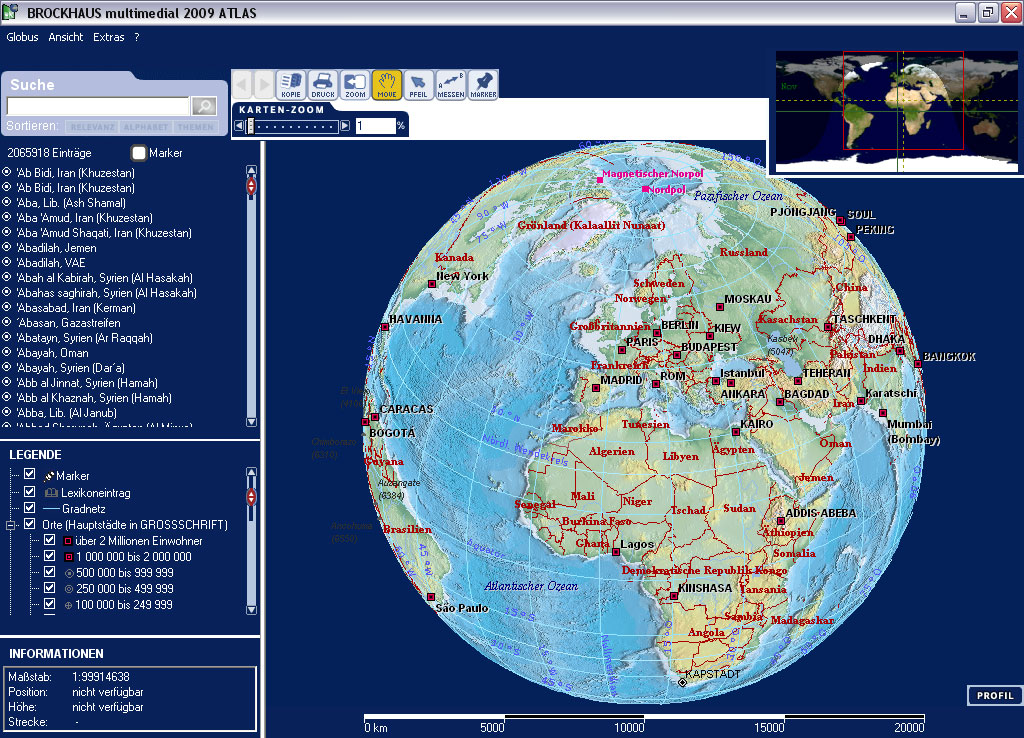Click the São Paulo city marker

pyautogui.click(x=431, y=597)
